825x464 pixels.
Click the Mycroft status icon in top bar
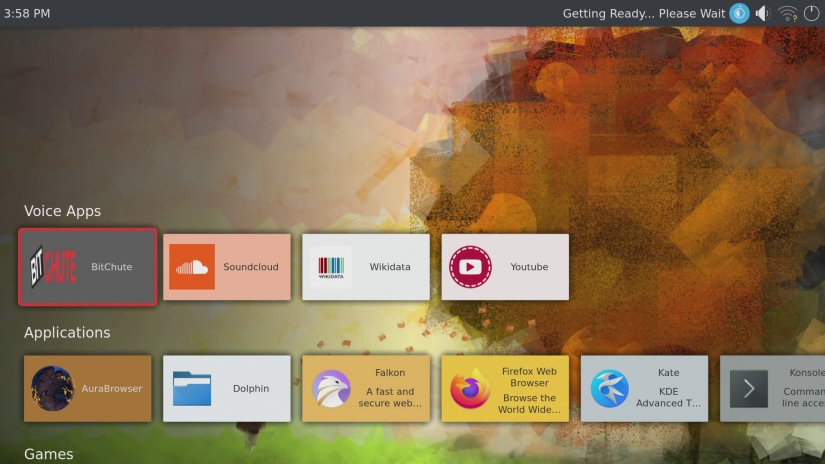[x=739, y=13]
